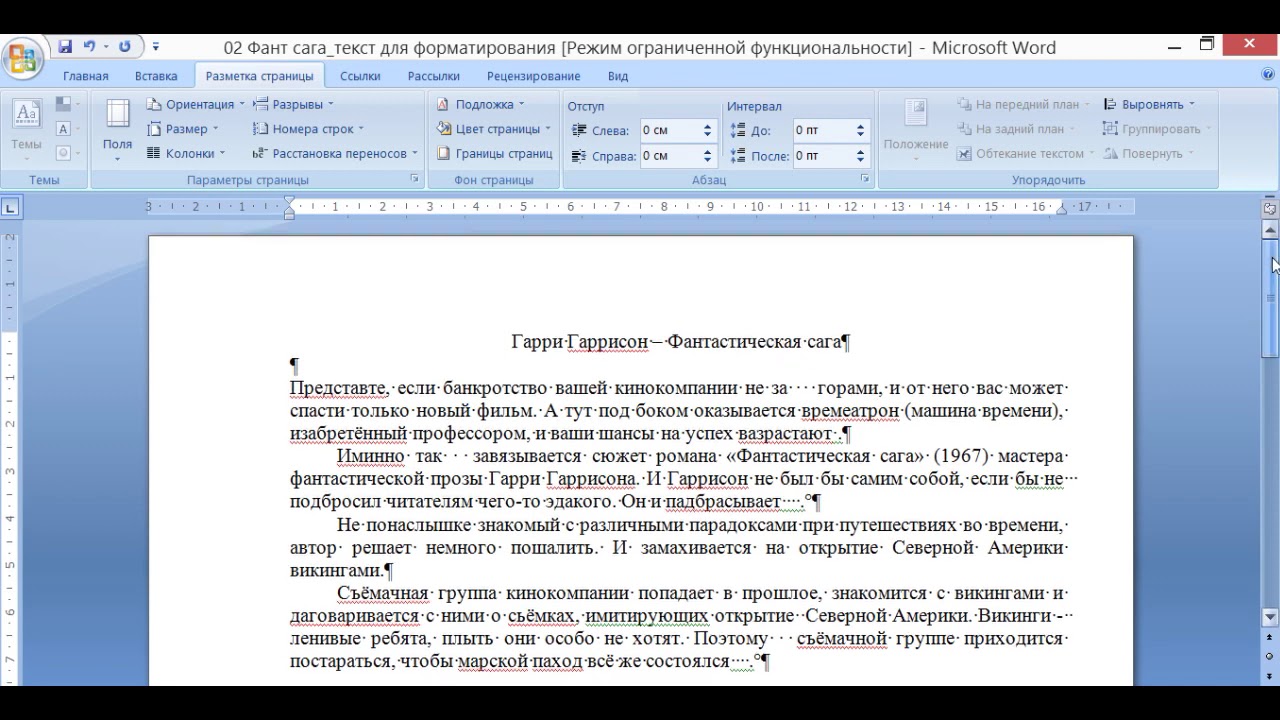The image size is (1280, 720).
Task: Increase the Слева left indent value
Action: pos(708,126)
